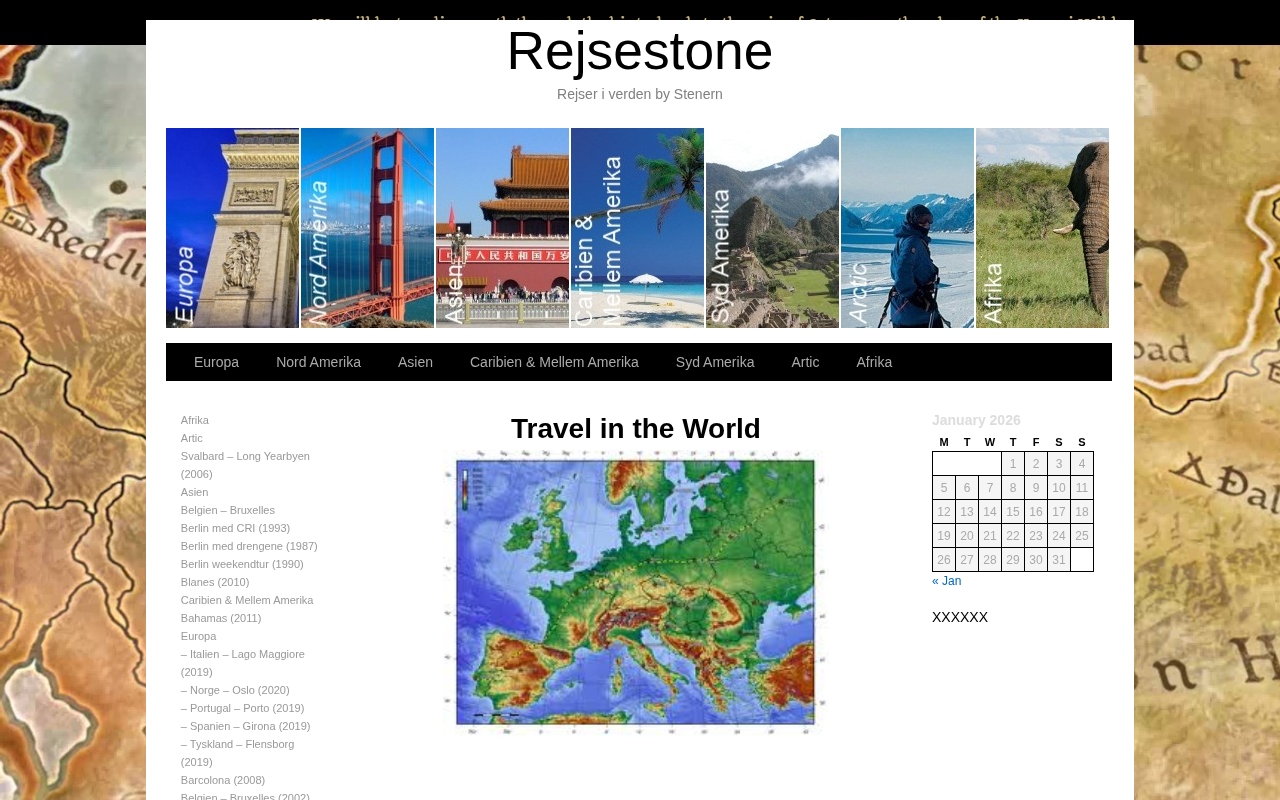Open the Nord Amerika menu item

pos(318,362)
